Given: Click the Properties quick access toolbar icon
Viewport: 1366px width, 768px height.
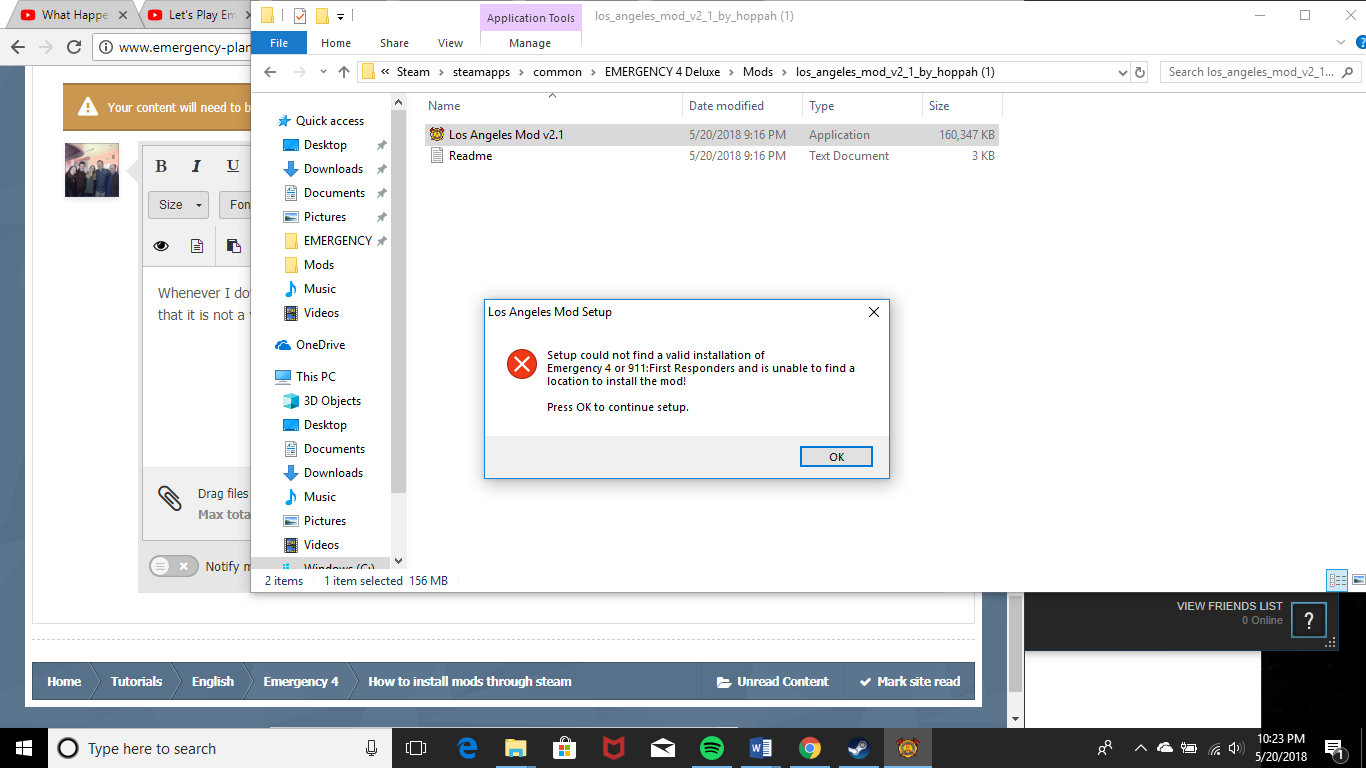Looking at the screenshot, I should (300, 16).
